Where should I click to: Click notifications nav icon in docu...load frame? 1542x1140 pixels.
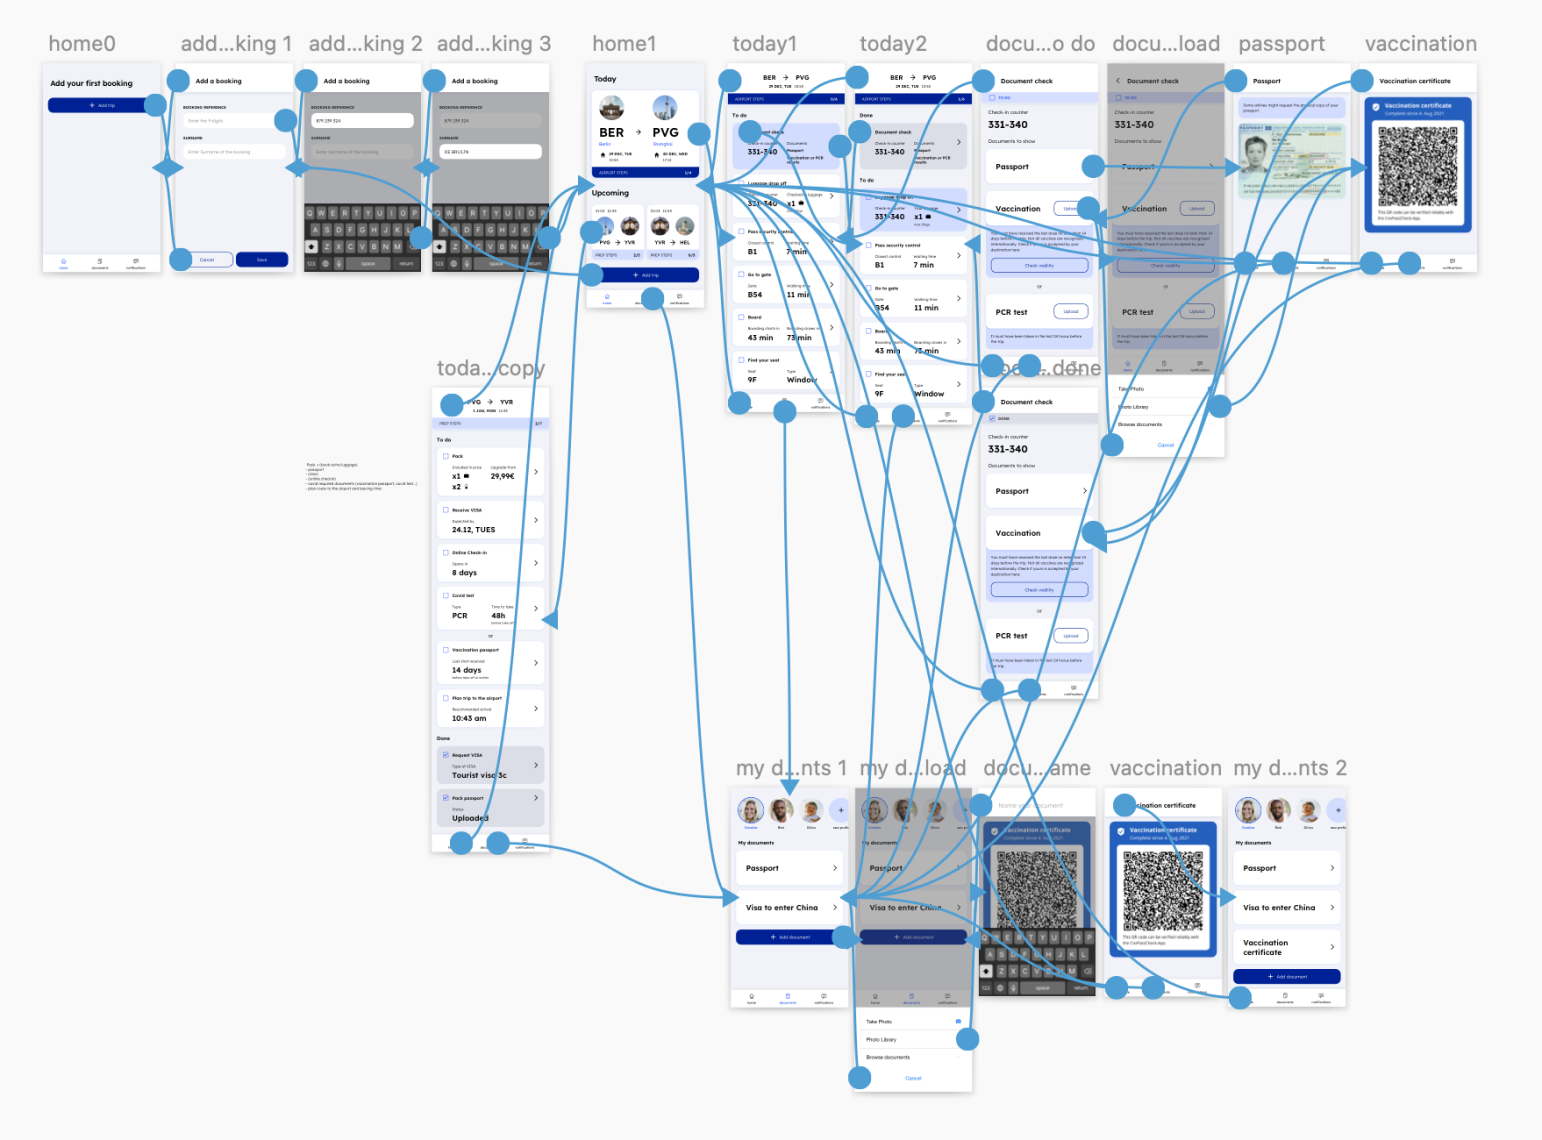(1200, 364)
